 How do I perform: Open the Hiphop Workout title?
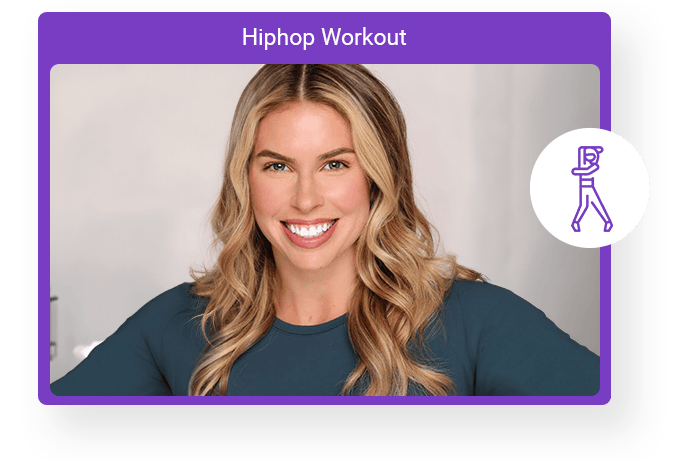[324, 38]
